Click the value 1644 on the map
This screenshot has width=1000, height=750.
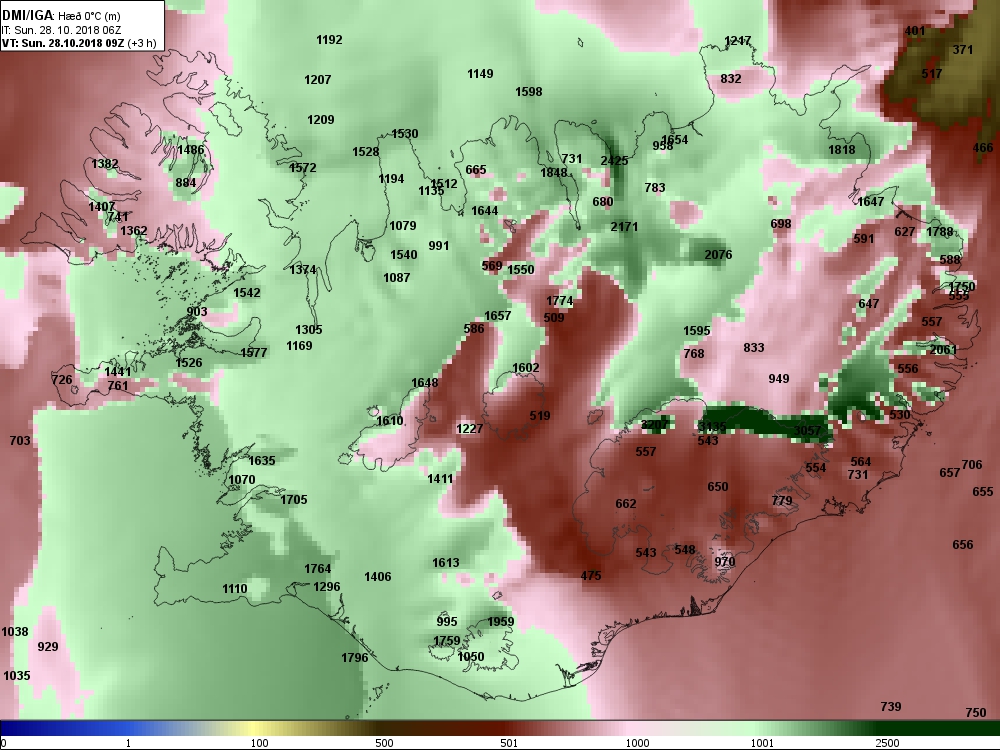point(485,210)
